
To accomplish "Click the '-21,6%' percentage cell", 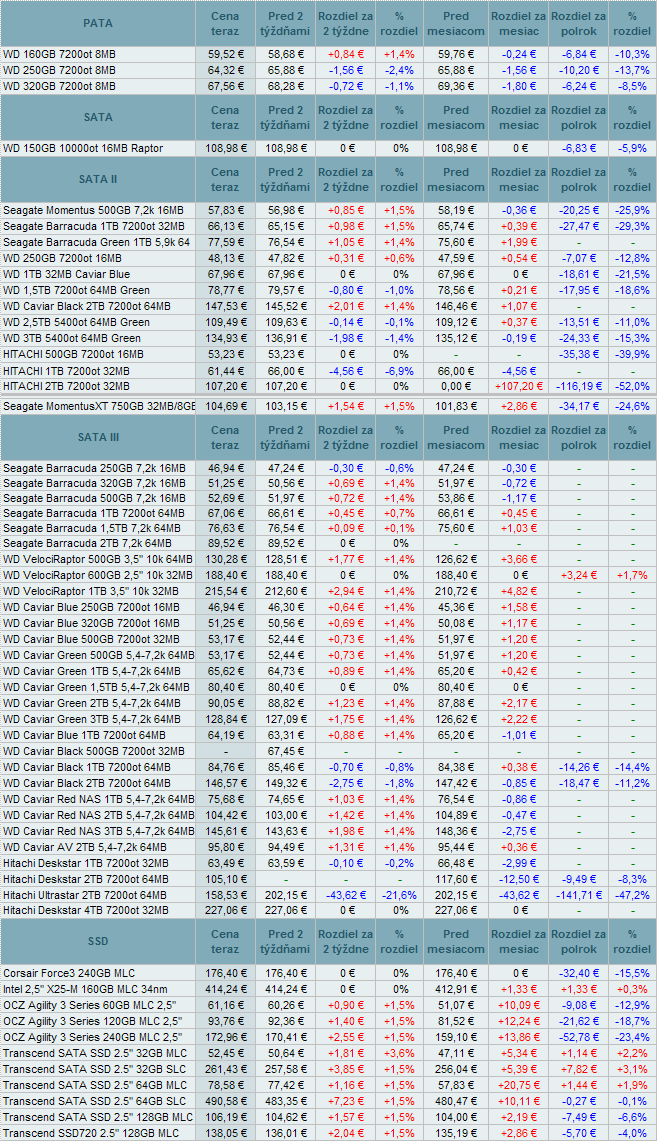I will click(399, 895).
